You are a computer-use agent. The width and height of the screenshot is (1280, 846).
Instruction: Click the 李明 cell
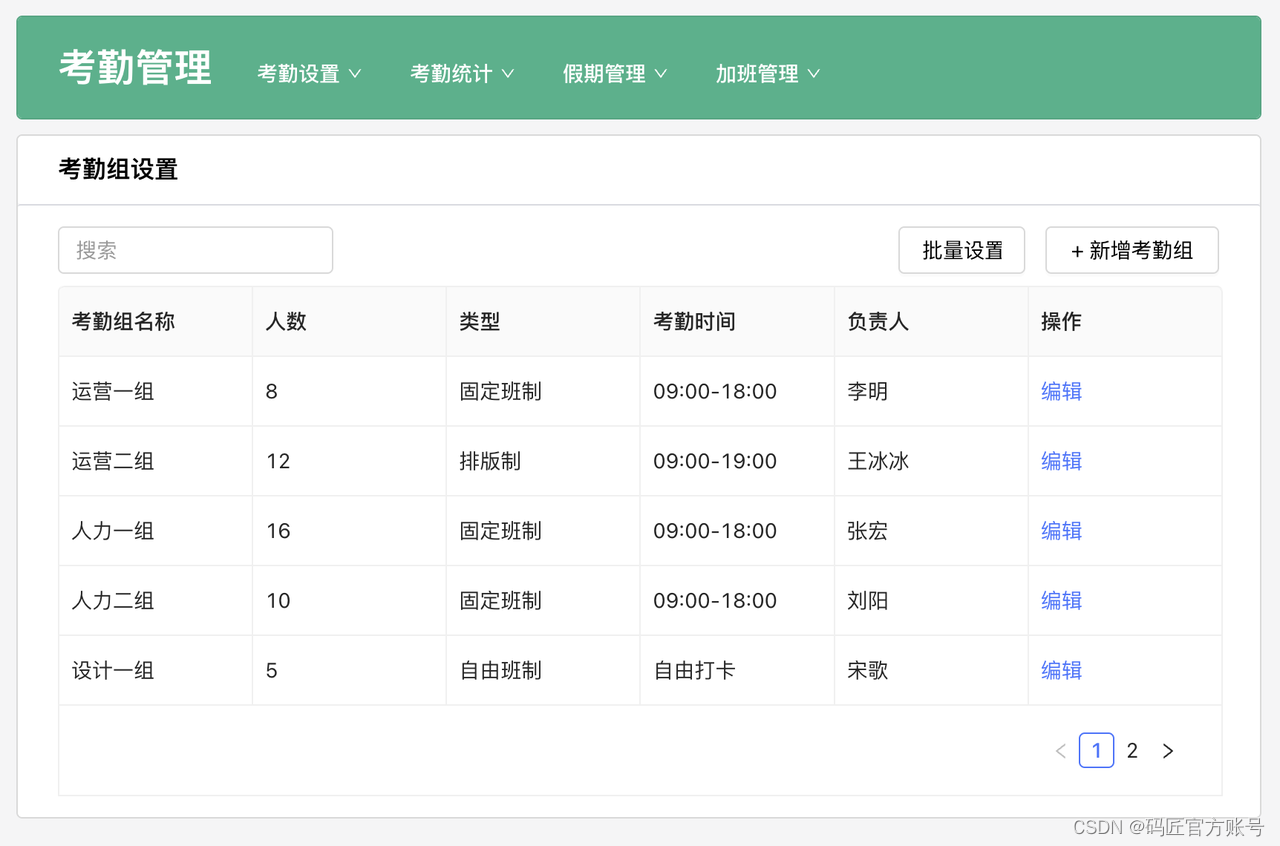(x=931, y=391)
